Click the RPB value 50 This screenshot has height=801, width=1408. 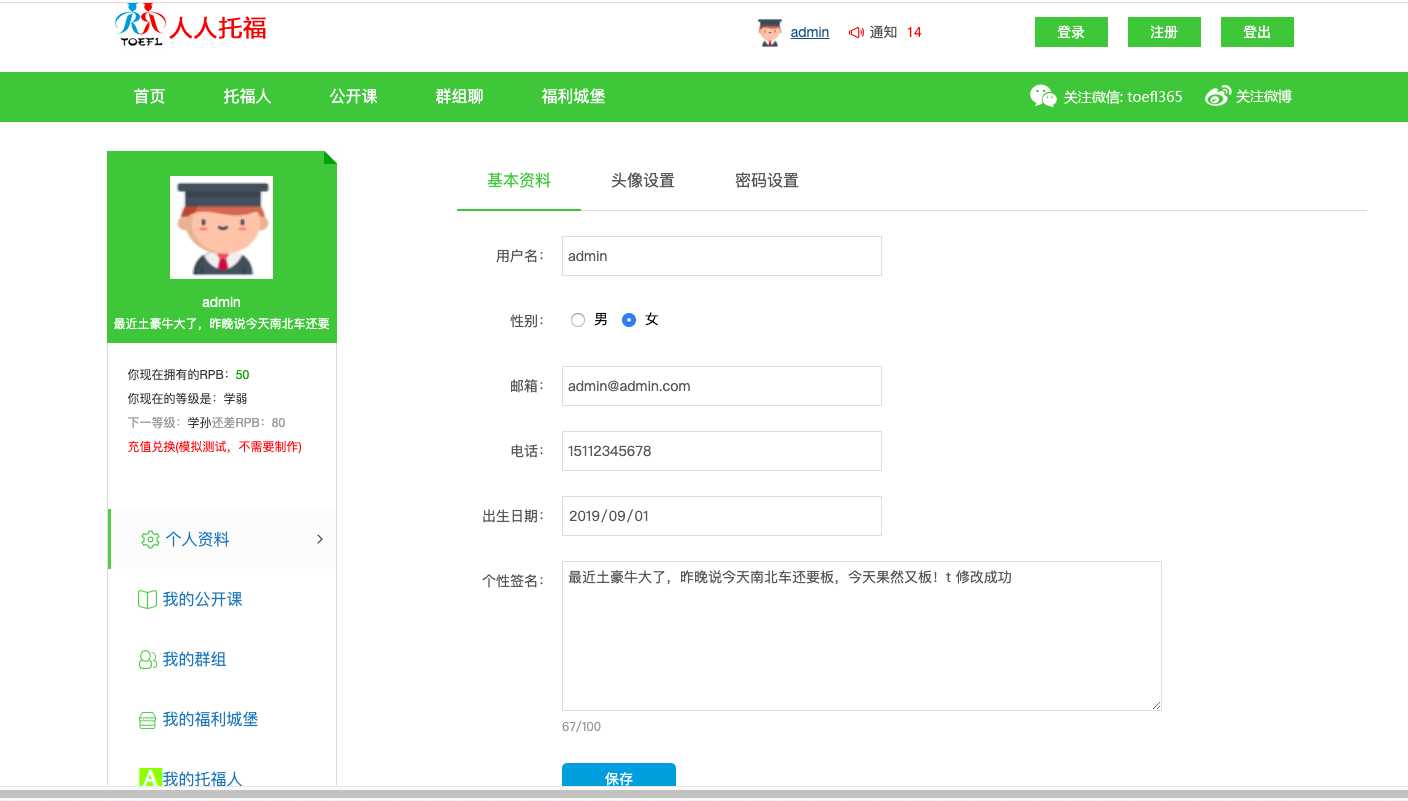[242, 375]
